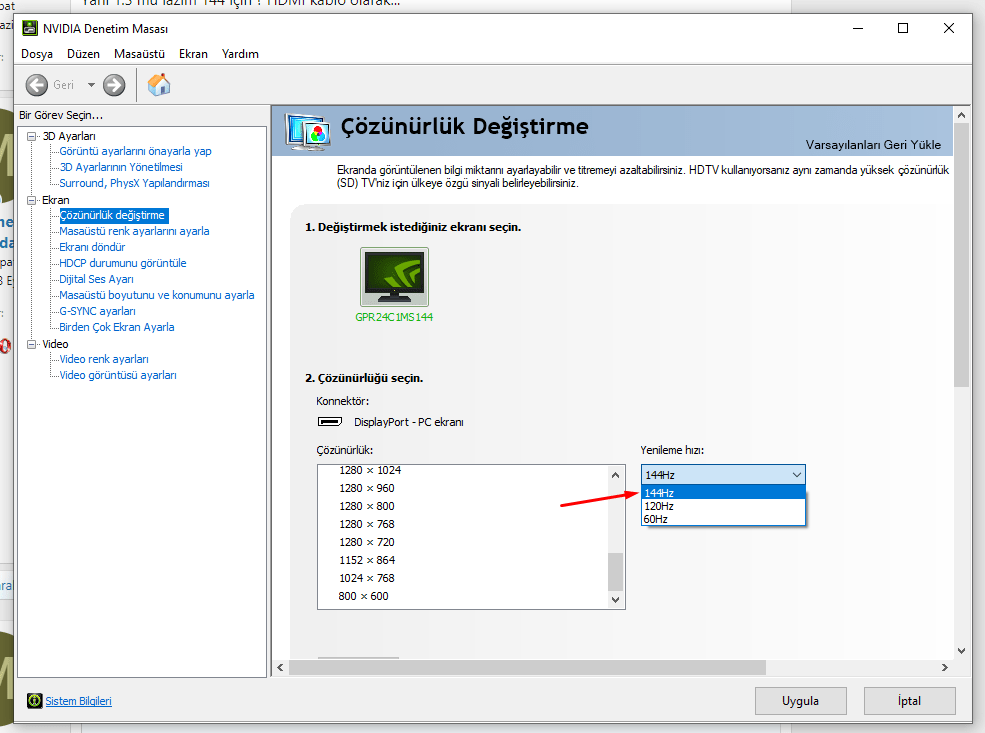The height and width of the screenshot is (733, 985).
Task: Click main panel vertical scroll up arrow
Action: pyautogui.click(x=961, y=115)
